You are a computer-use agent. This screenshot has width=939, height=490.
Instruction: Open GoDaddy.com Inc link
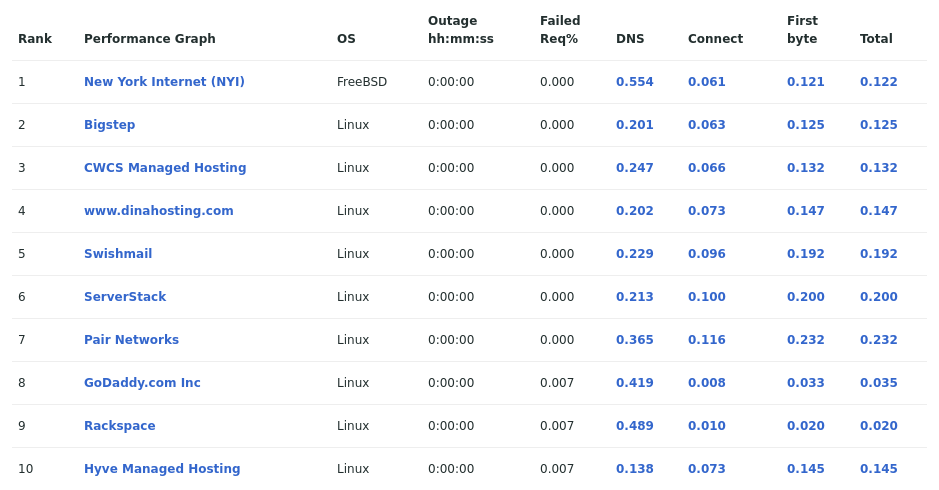(x=142, y=383)
